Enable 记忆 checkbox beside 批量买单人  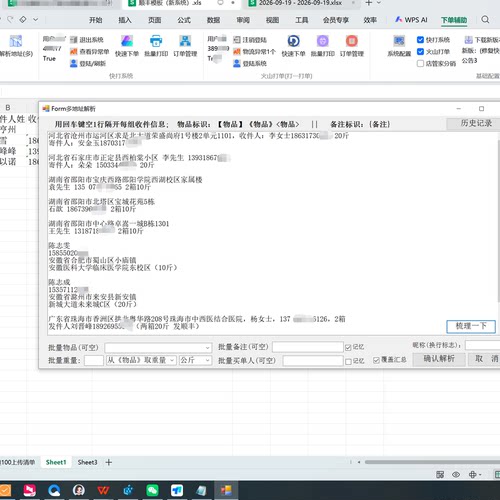coord(348,361)
